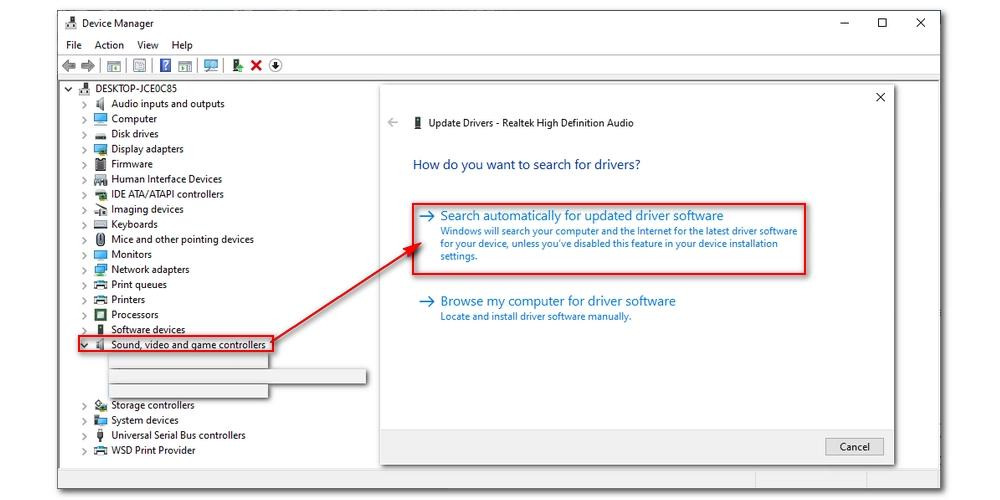Click the Computer monitor icon in tree
The image size is (1000, 500).
pyautogui.click(x=100, y=119)
